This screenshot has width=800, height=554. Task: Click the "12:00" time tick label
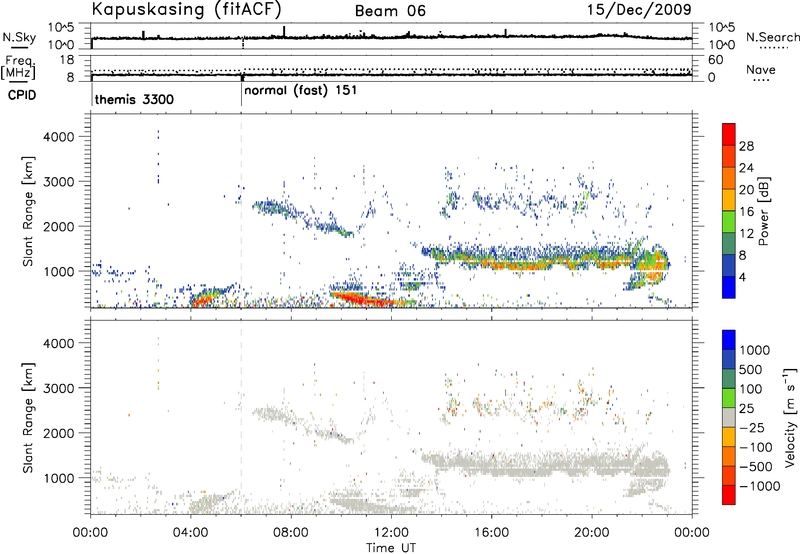pos(391,533)
